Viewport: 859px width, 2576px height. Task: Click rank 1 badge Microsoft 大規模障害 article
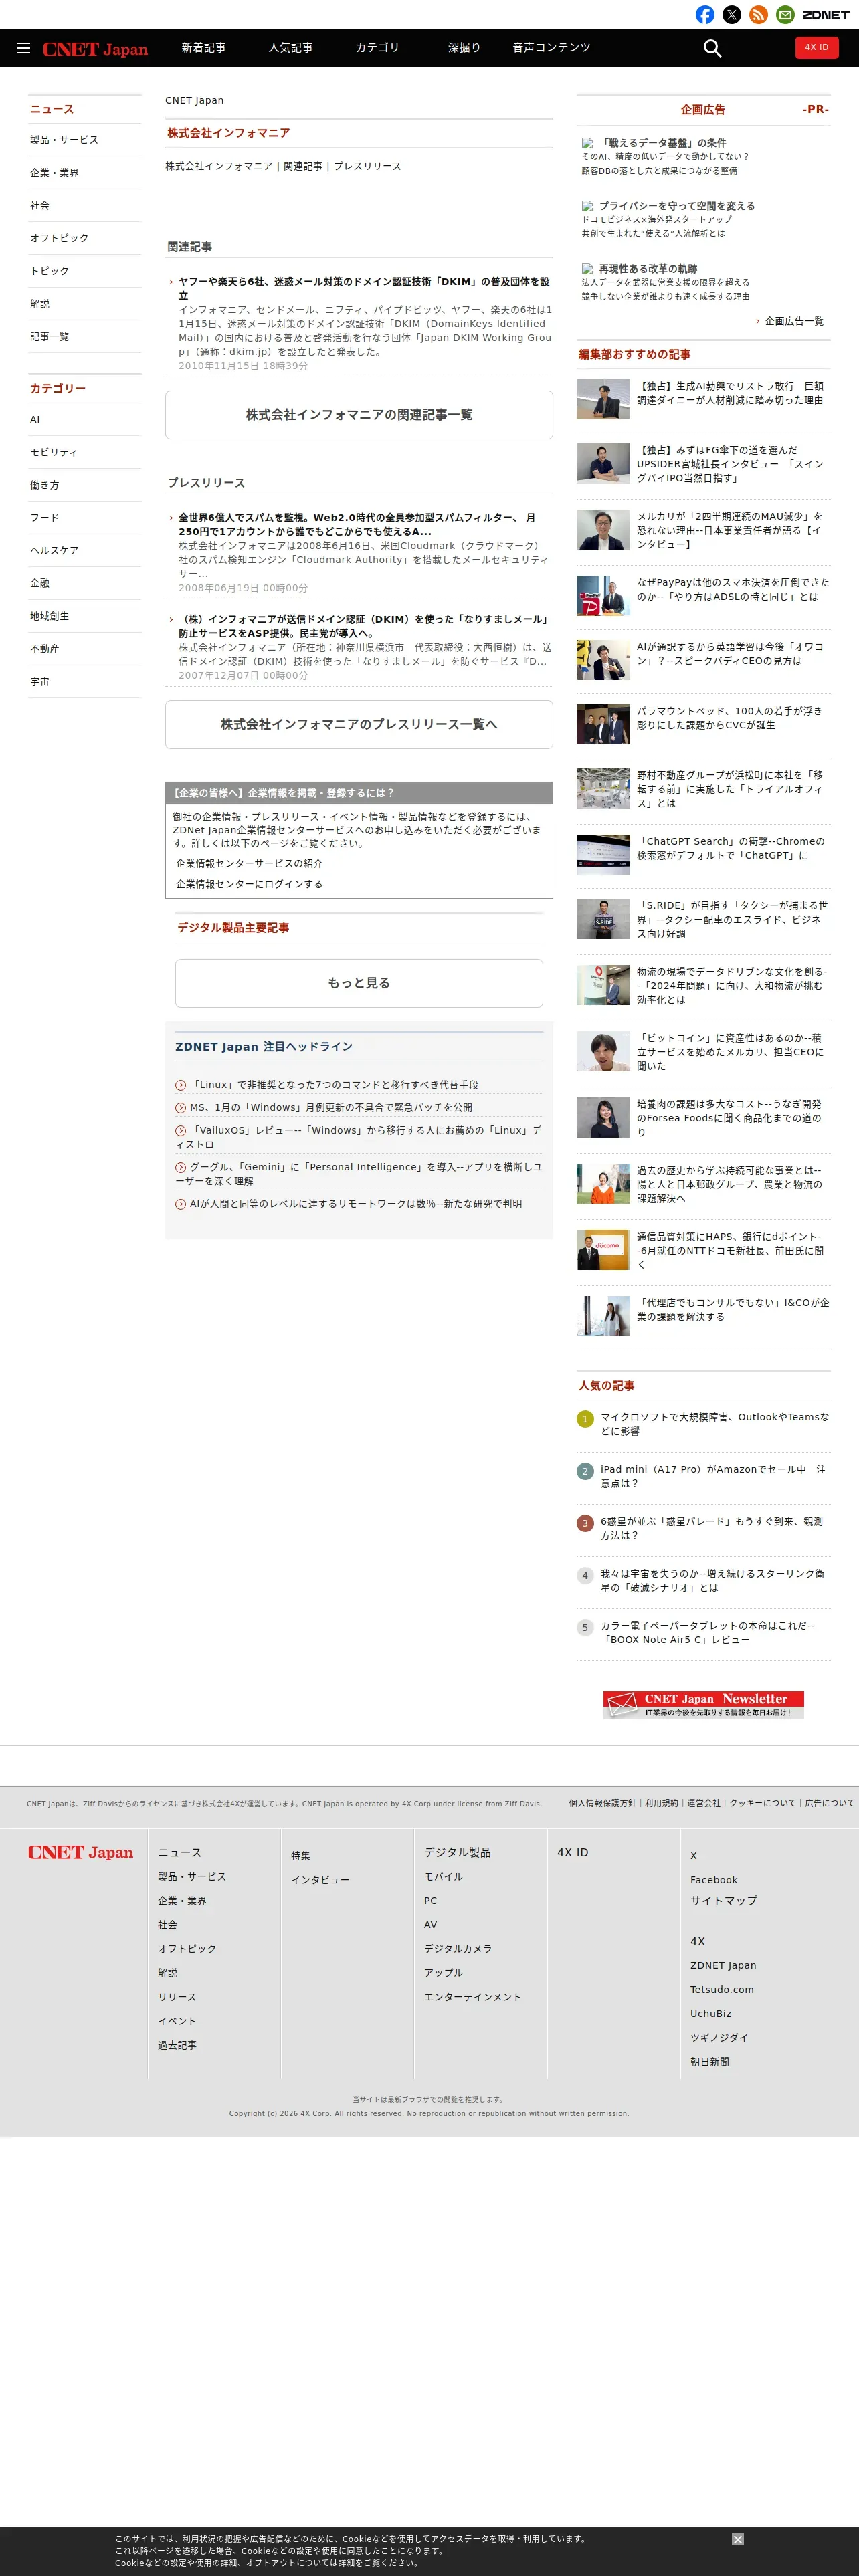(585, 1419)
